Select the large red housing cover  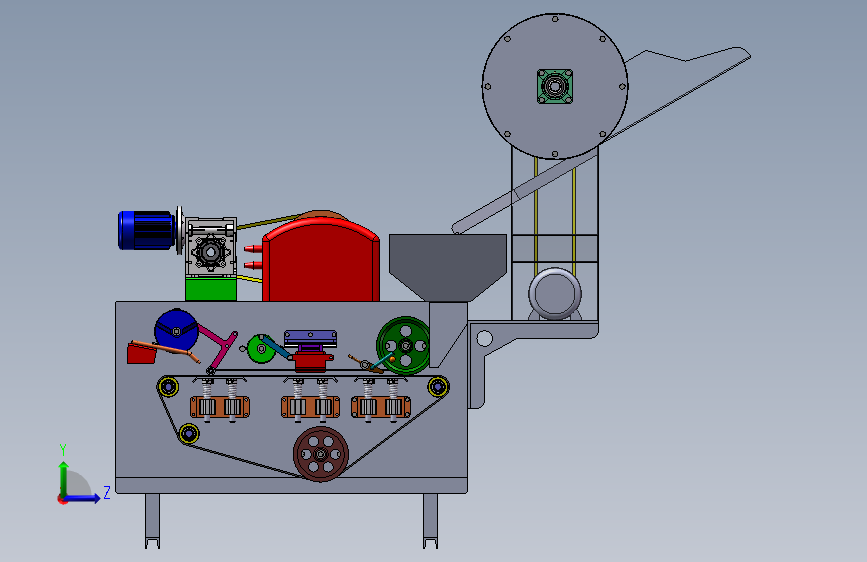321,260
